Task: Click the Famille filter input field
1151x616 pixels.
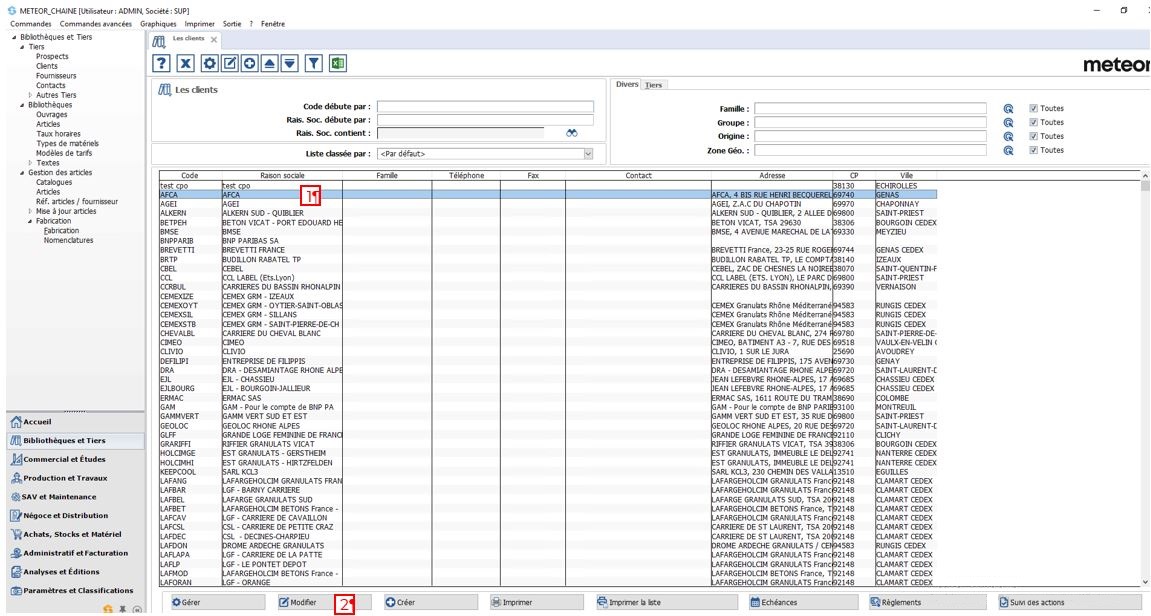Action: pyautogui.click(x=871, y=109)
